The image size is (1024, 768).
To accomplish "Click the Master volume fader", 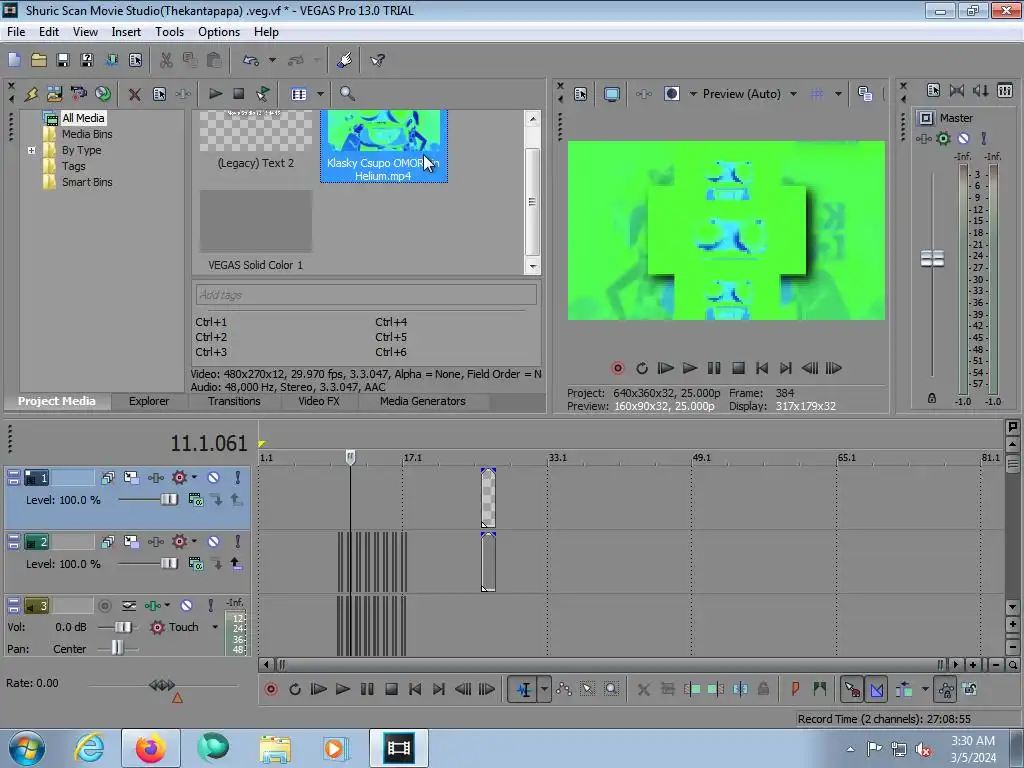I will [932, 259].
